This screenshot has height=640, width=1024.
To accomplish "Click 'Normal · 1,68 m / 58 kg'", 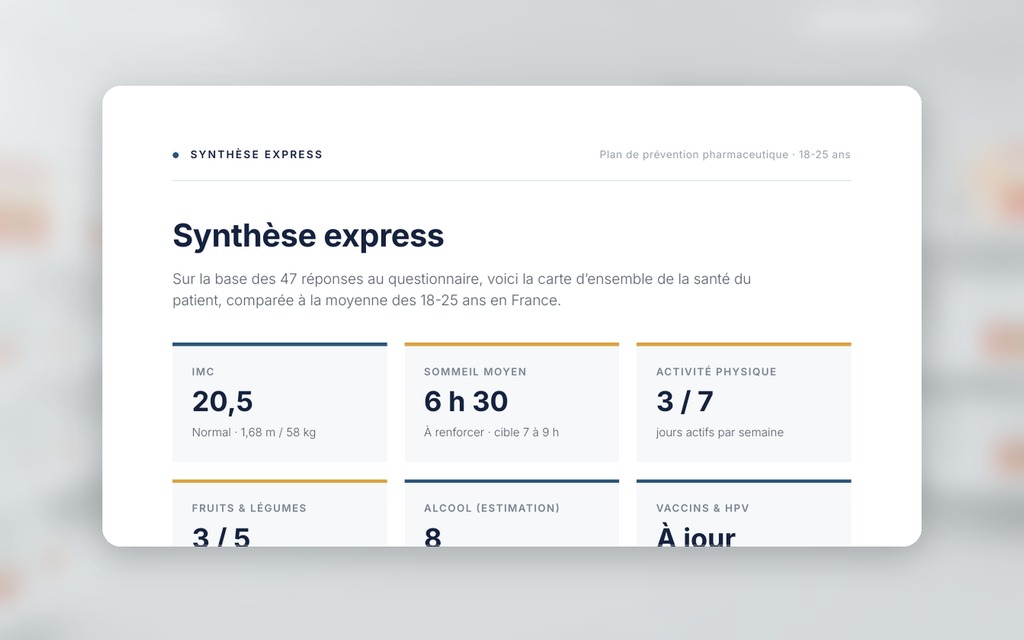I will pos(254,432).
